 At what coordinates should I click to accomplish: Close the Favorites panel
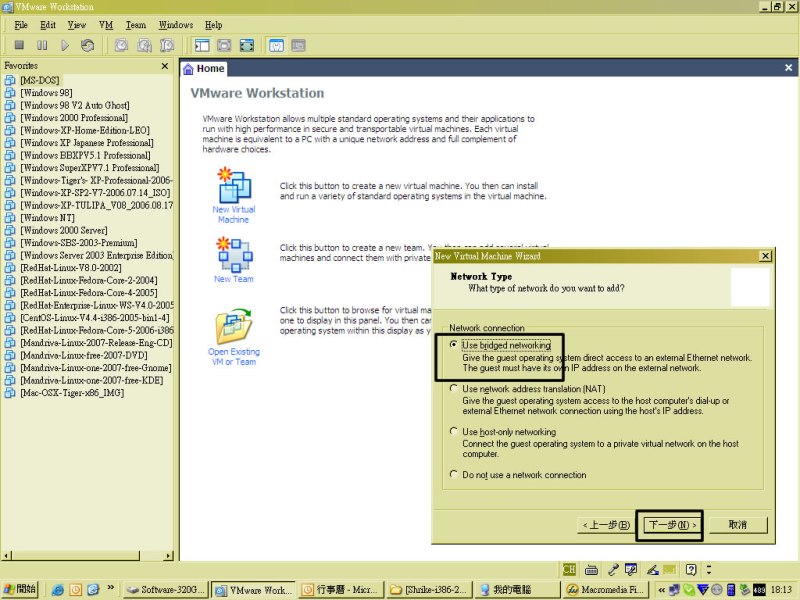(x=165, y=66)
